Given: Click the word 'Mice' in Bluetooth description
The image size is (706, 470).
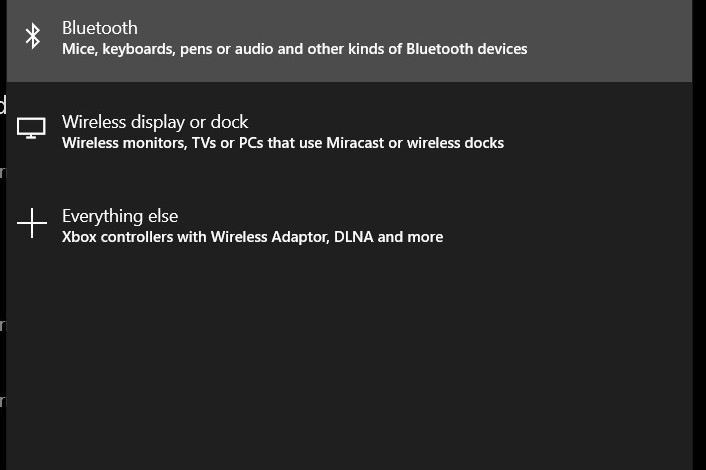Looking at the screenshot, I should click(78, 48).
